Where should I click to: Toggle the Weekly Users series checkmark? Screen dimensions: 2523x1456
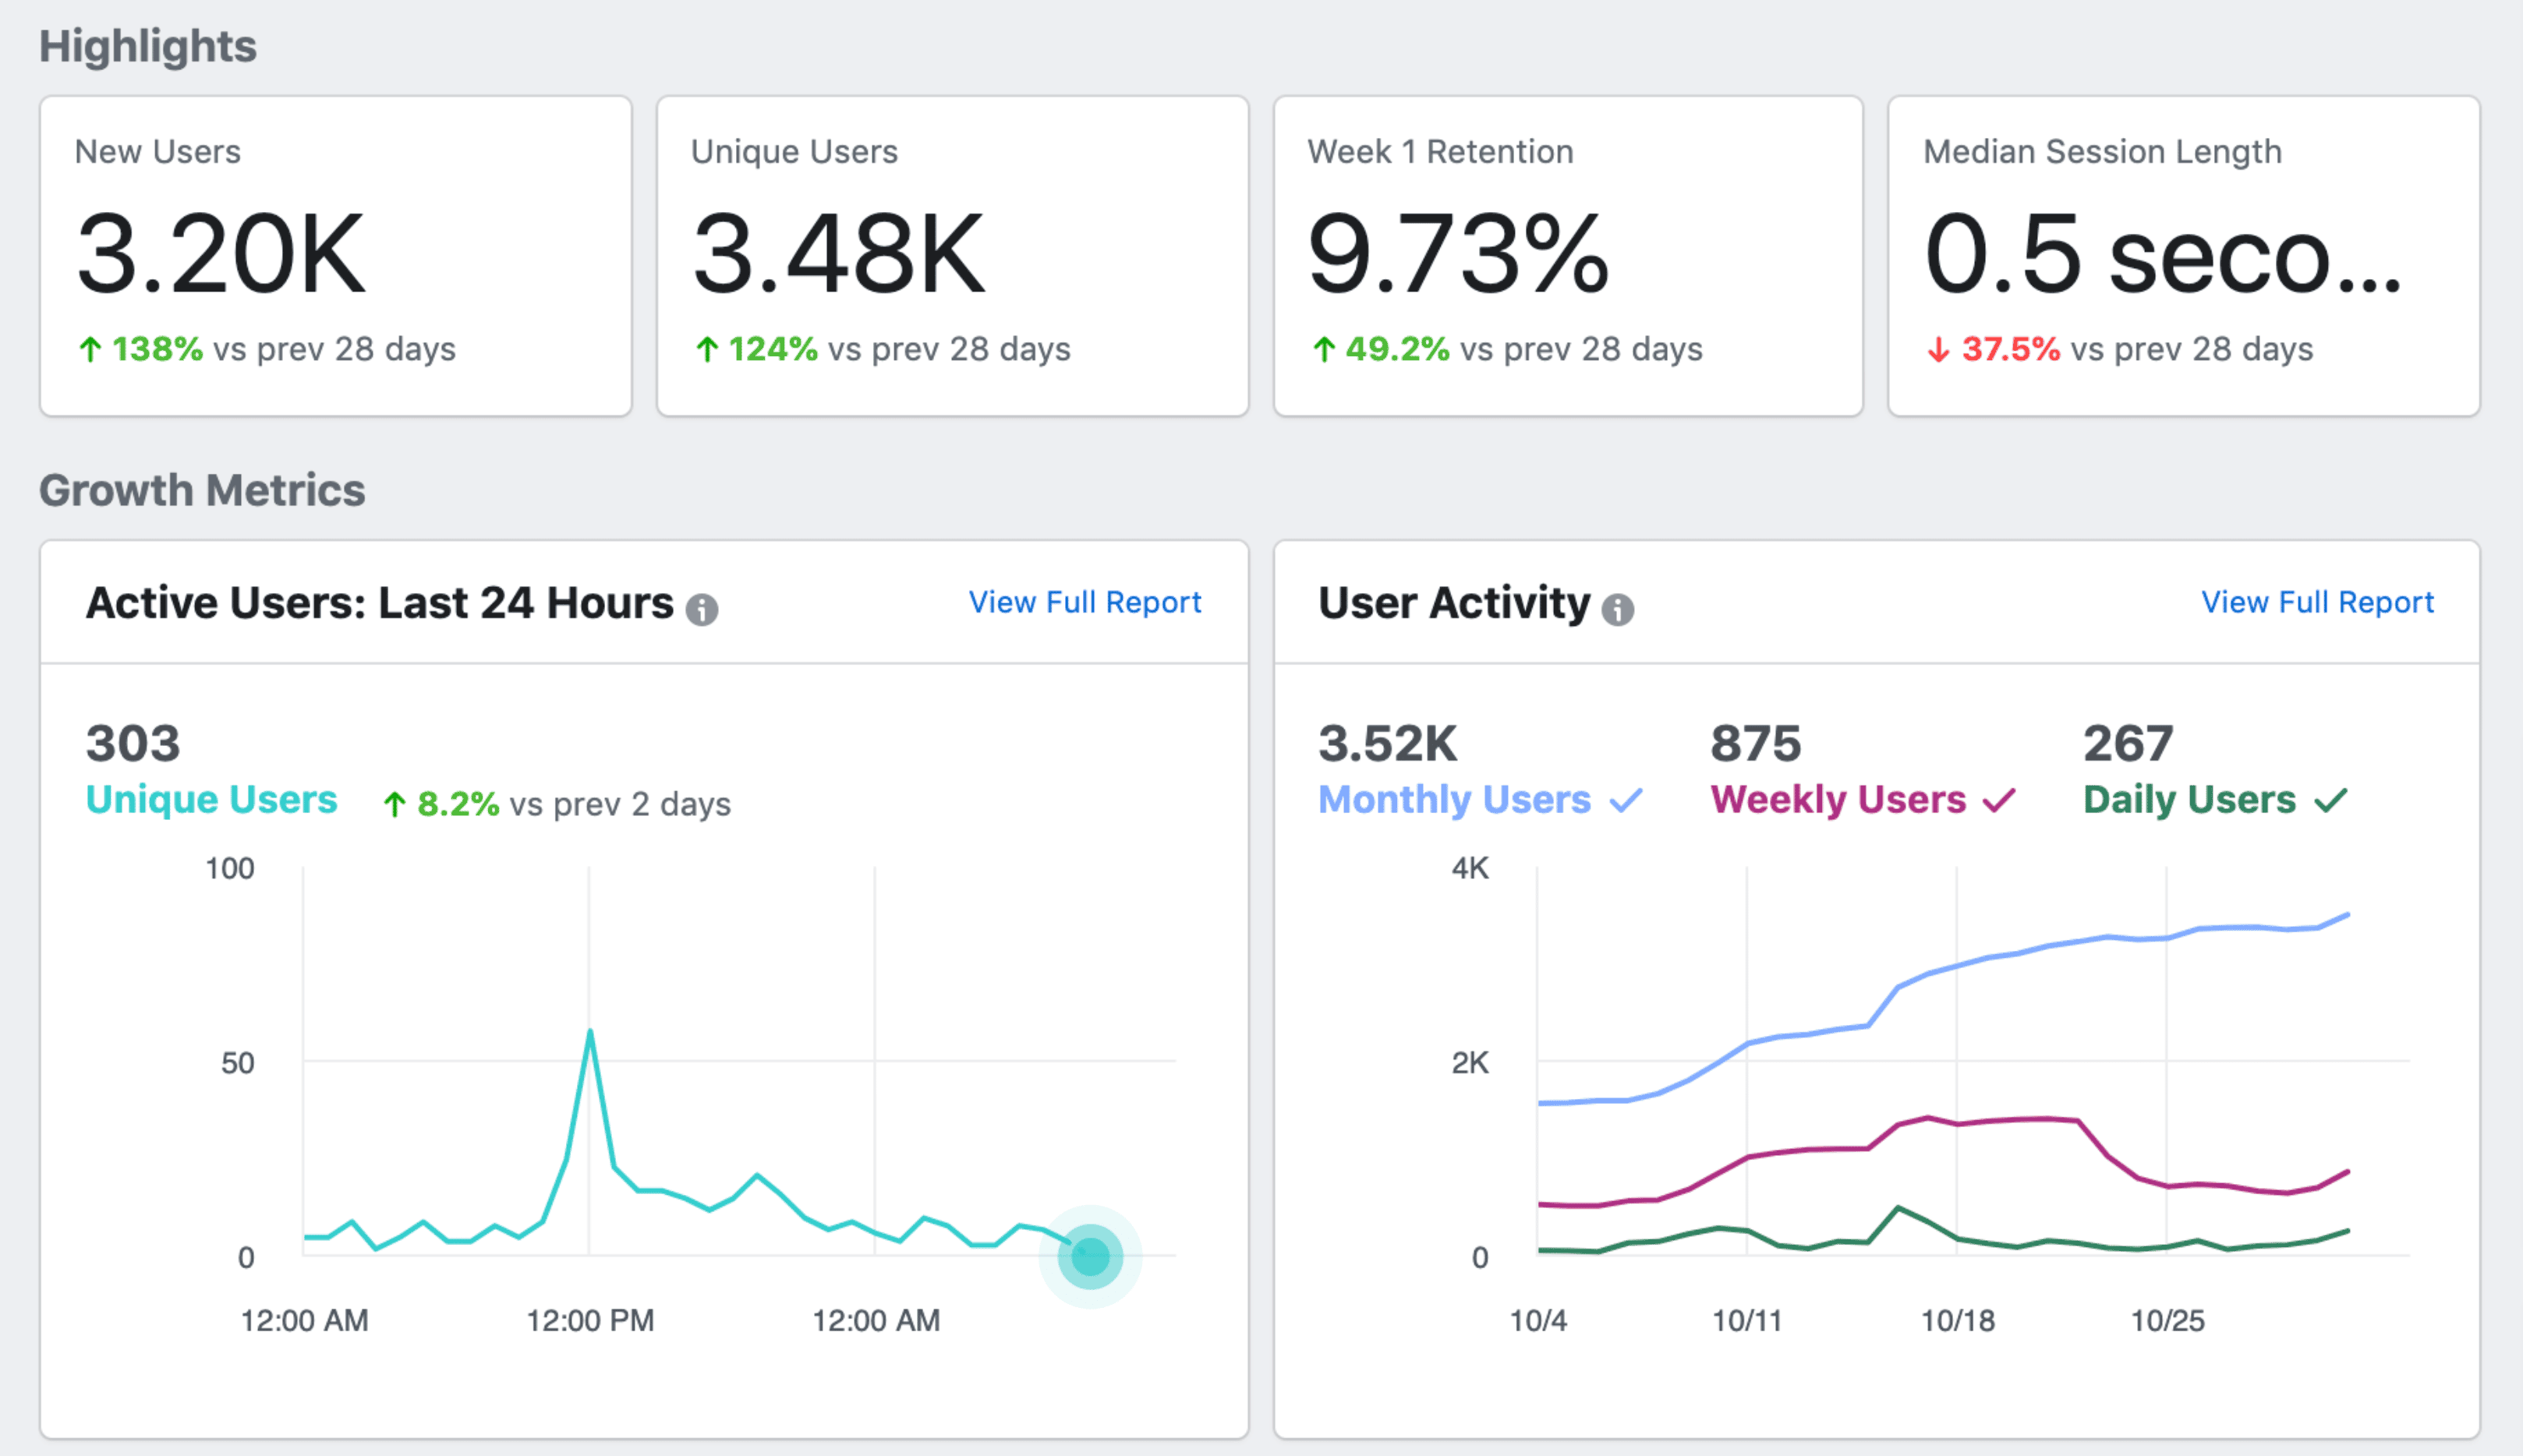1999,800
